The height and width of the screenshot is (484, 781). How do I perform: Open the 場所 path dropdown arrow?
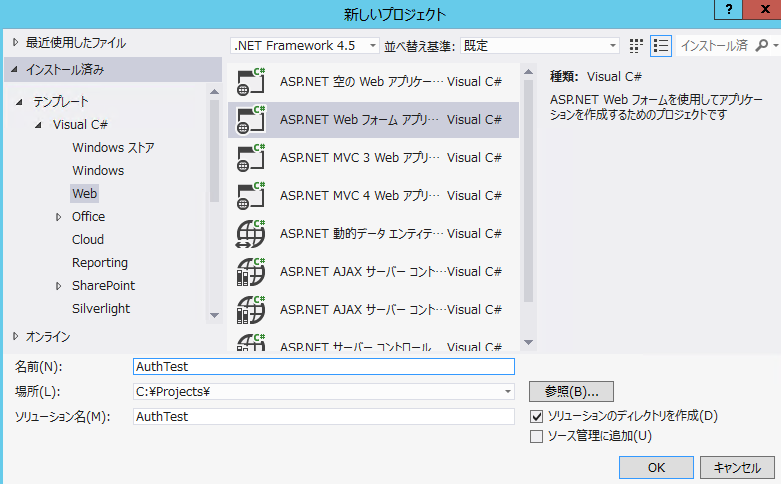coord(508,392)
